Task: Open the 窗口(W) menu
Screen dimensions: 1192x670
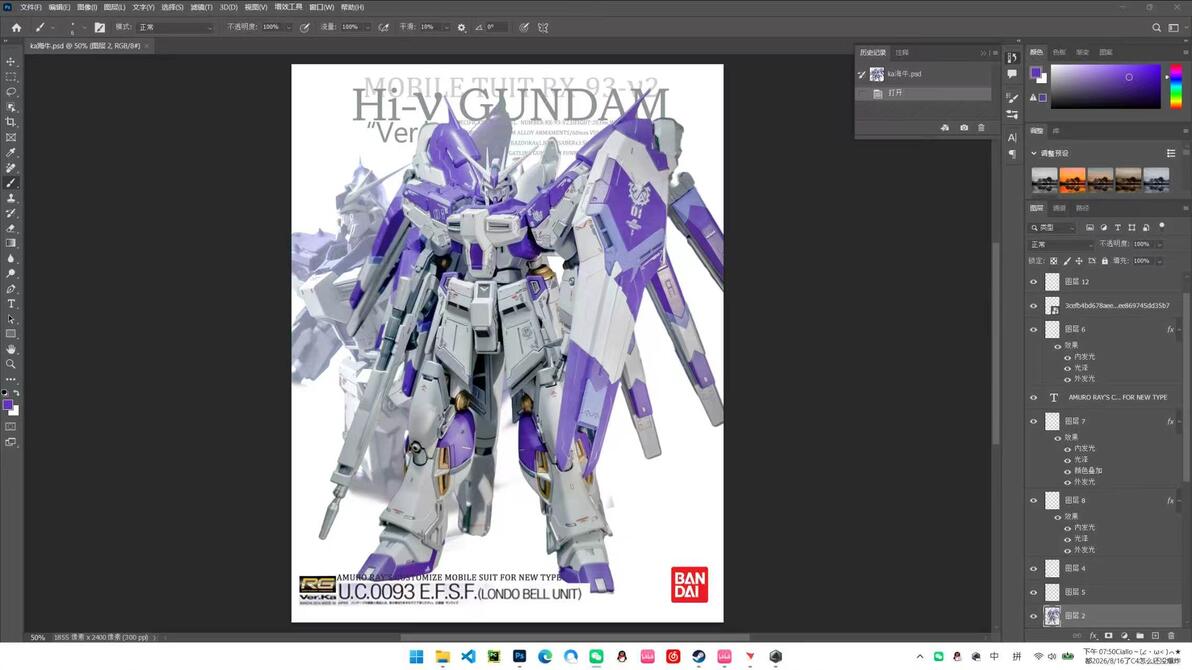Action: 322,7
